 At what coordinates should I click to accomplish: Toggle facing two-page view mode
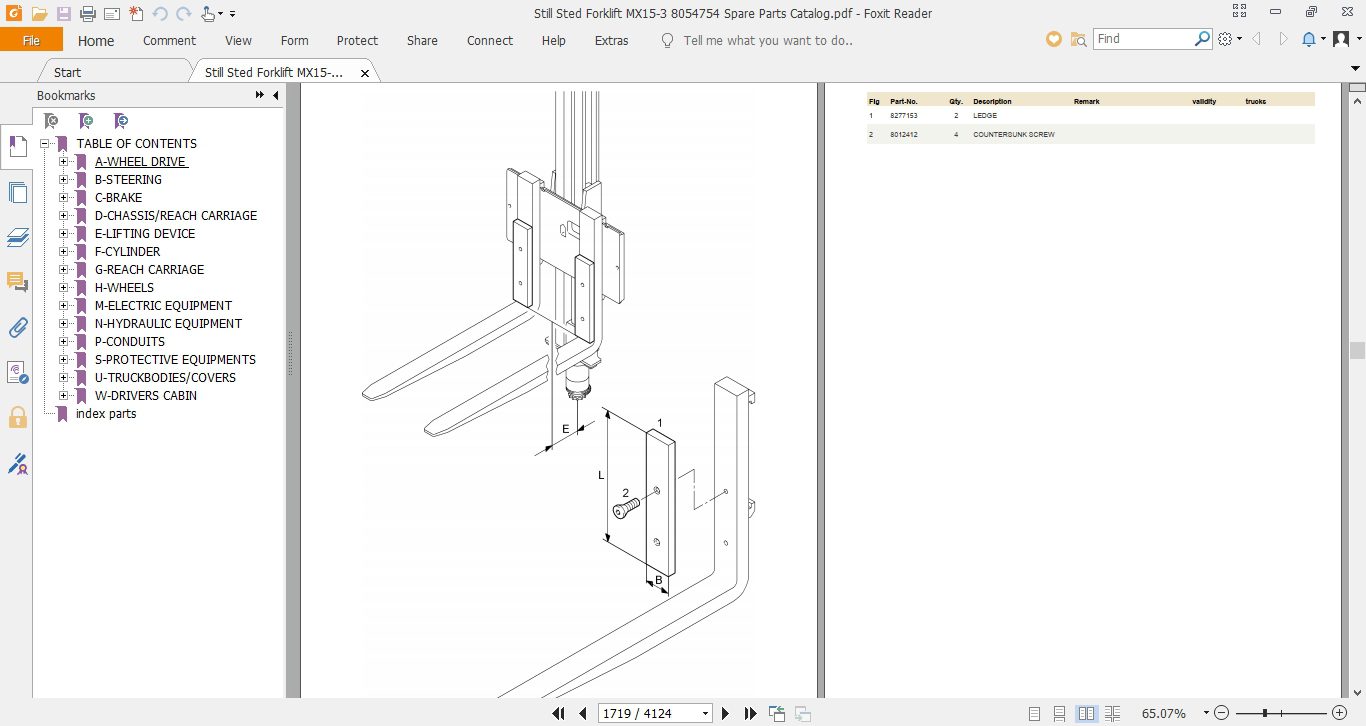coord(1086,713)
